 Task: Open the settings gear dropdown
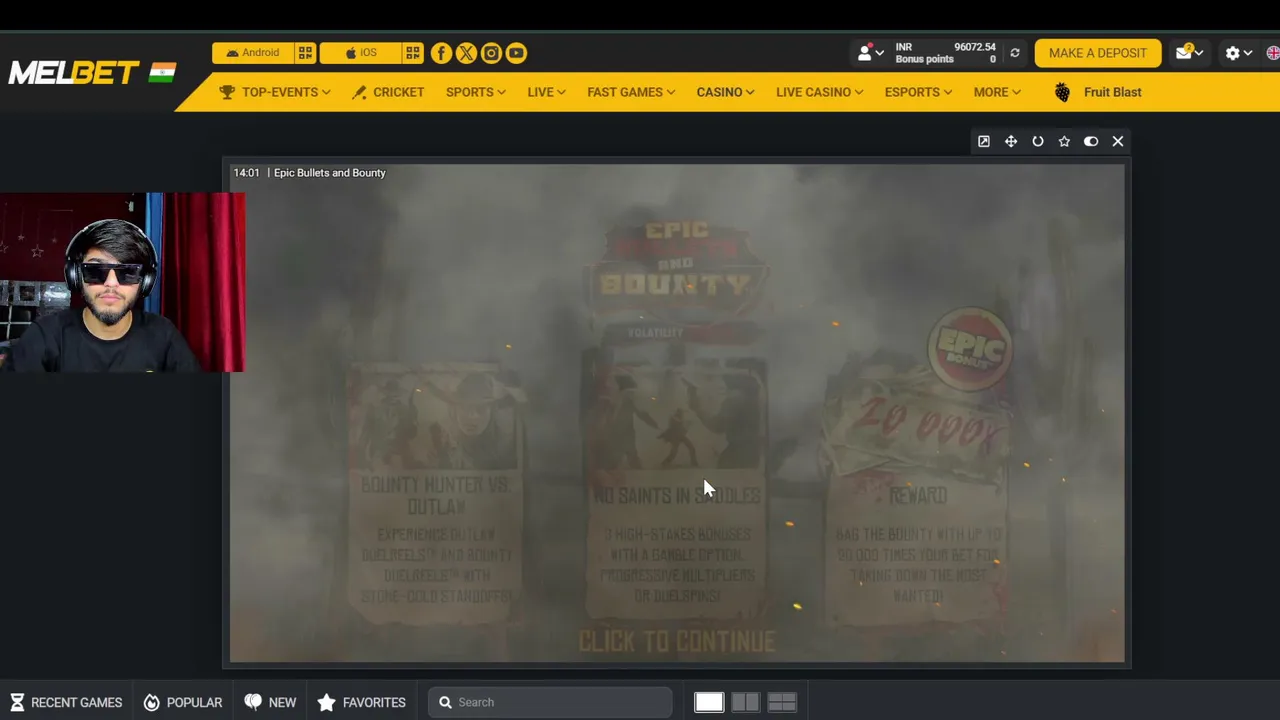tap(1238, 53)
